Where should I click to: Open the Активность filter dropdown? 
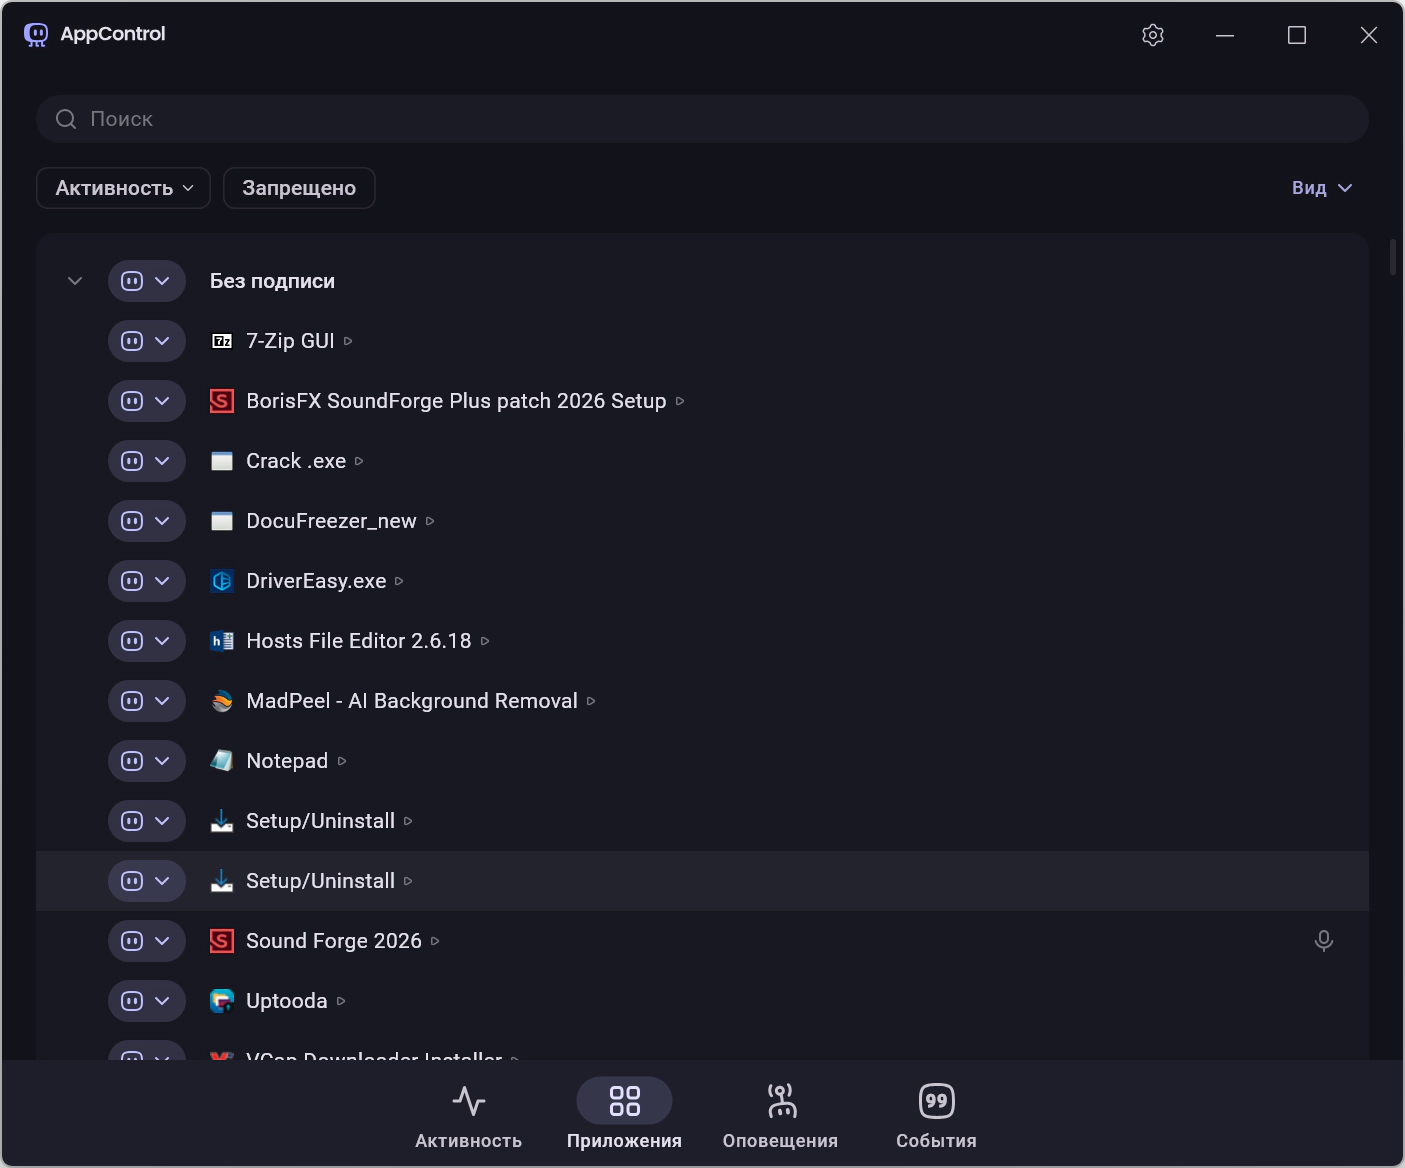pyautogui.click(x=123, y=188)
